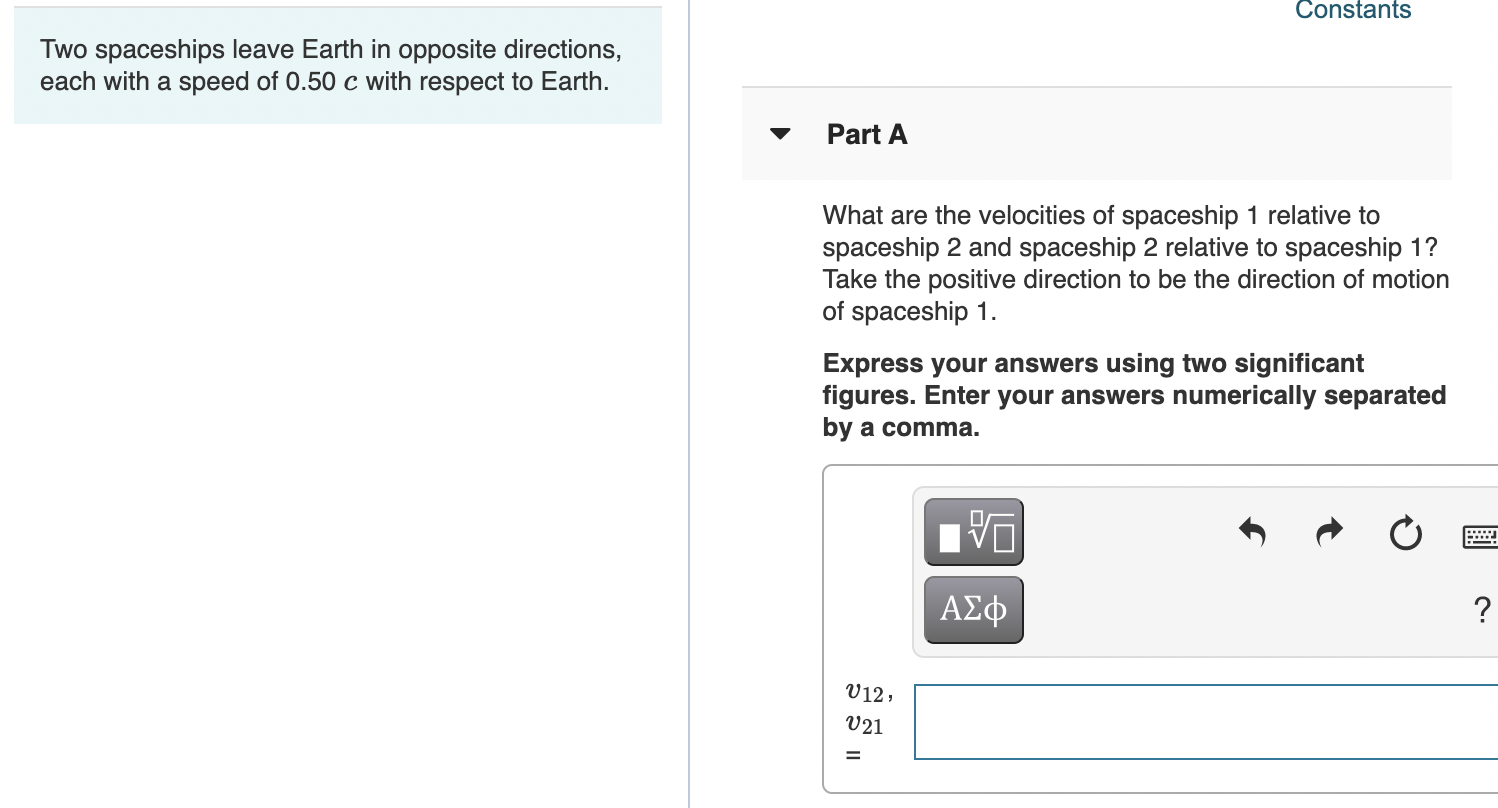Open the Constants link

1352,11
